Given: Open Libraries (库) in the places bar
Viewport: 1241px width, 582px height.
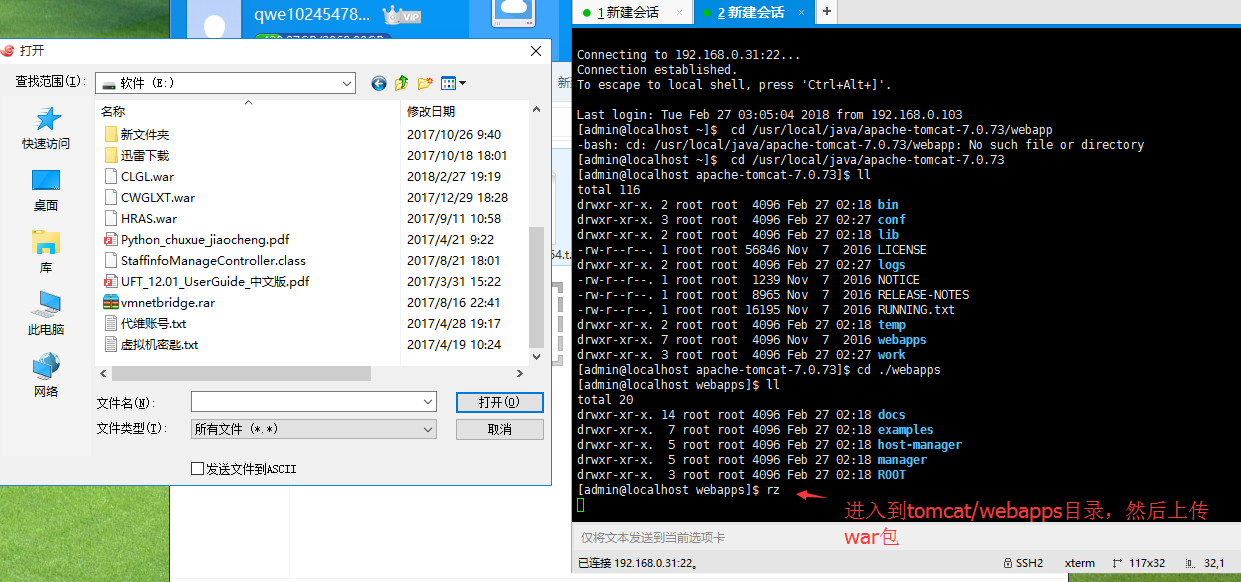Looking at the screenshot, I should [46, 251].
